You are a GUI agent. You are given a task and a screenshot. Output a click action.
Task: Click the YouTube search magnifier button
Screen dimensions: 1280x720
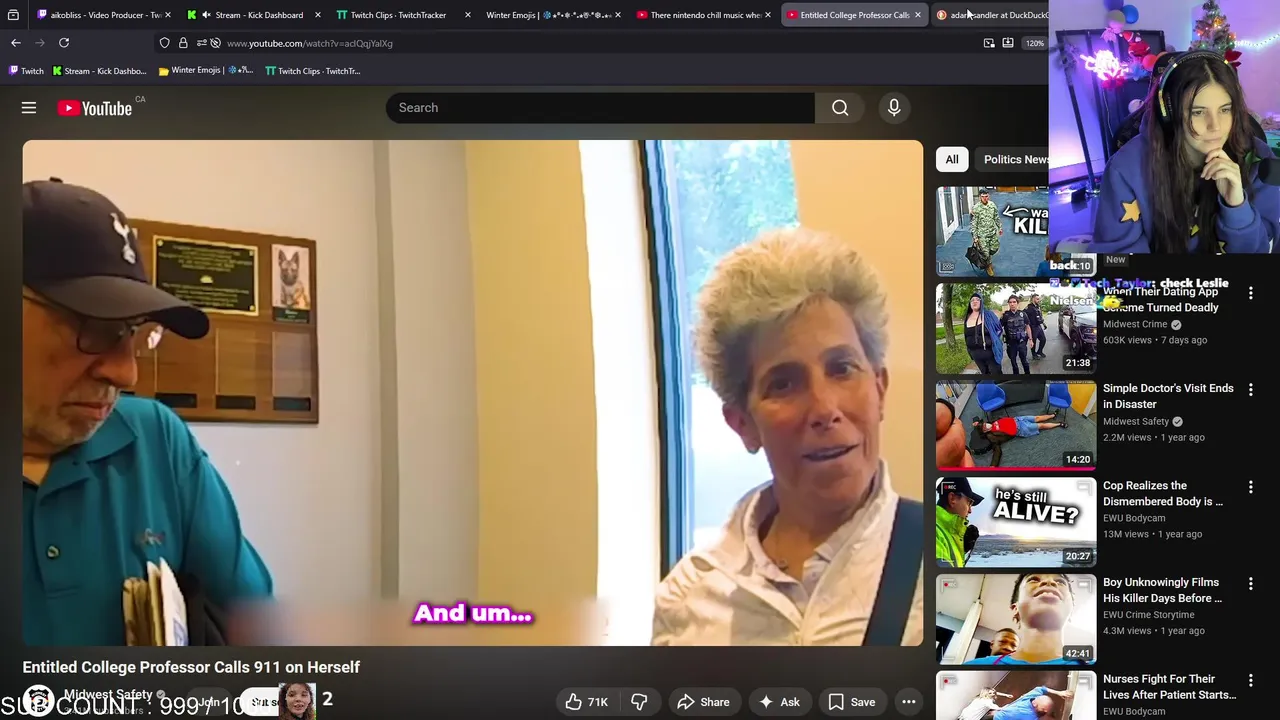(840, 108)
